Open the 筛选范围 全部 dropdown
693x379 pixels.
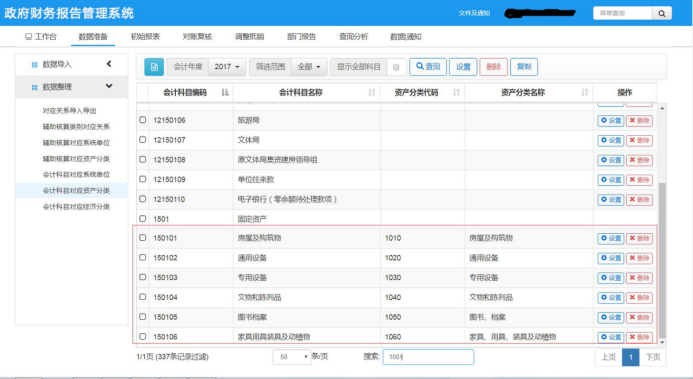pos(309,67)
